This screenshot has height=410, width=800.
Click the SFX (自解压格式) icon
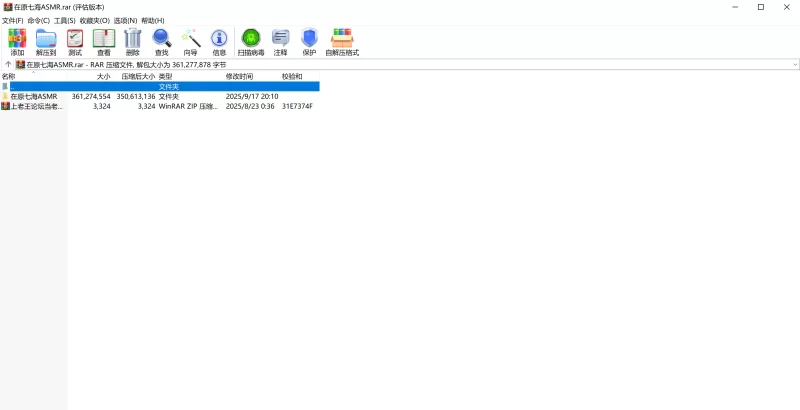pos(342,42)
